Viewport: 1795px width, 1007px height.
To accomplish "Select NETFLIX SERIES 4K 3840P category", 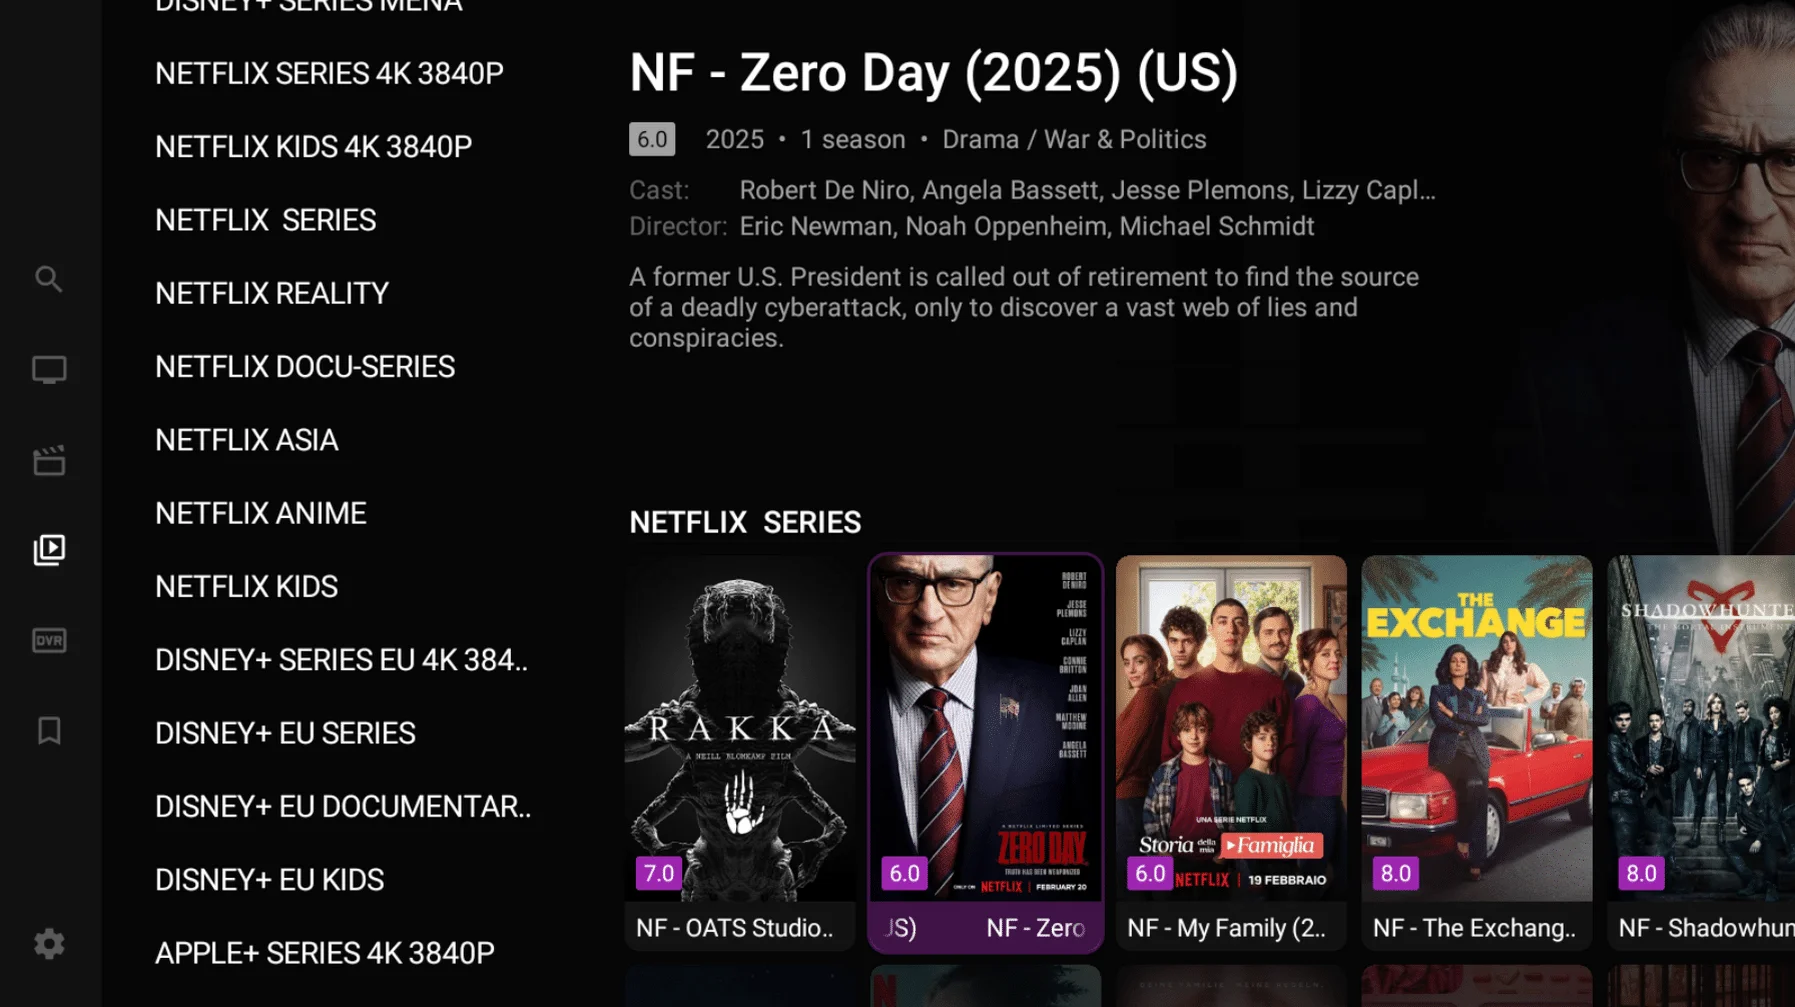I will click(329, 74).
